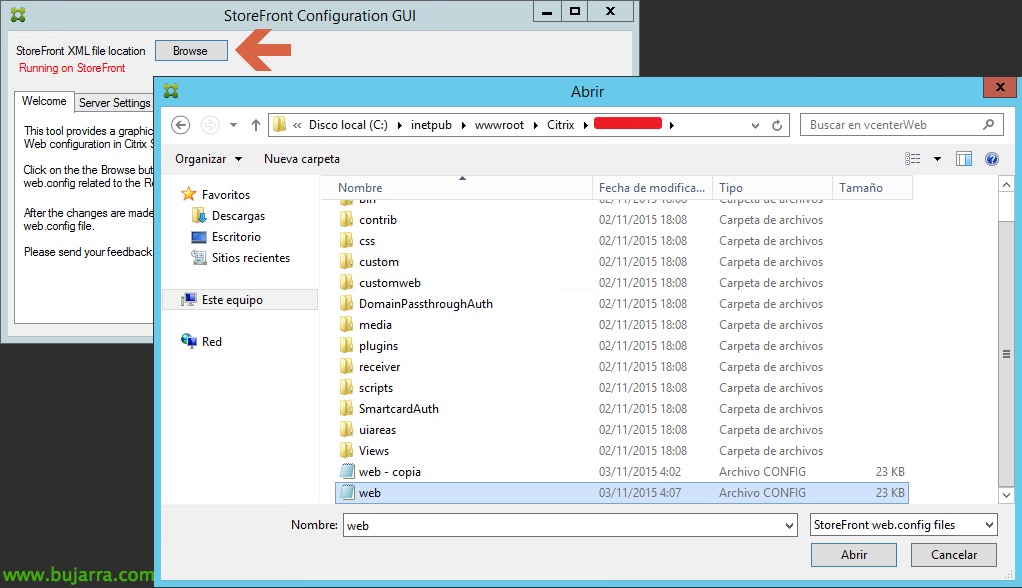Click the Abrir button
The image size is (1022, 588).
coord(853,555)
